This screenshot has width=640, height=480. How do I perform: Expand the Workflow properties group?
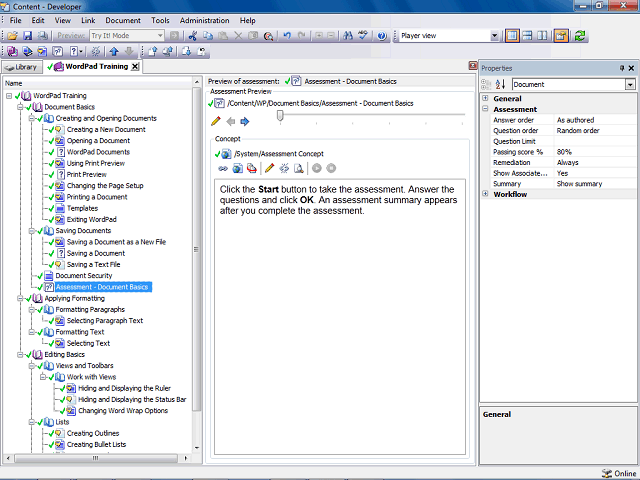485,194
